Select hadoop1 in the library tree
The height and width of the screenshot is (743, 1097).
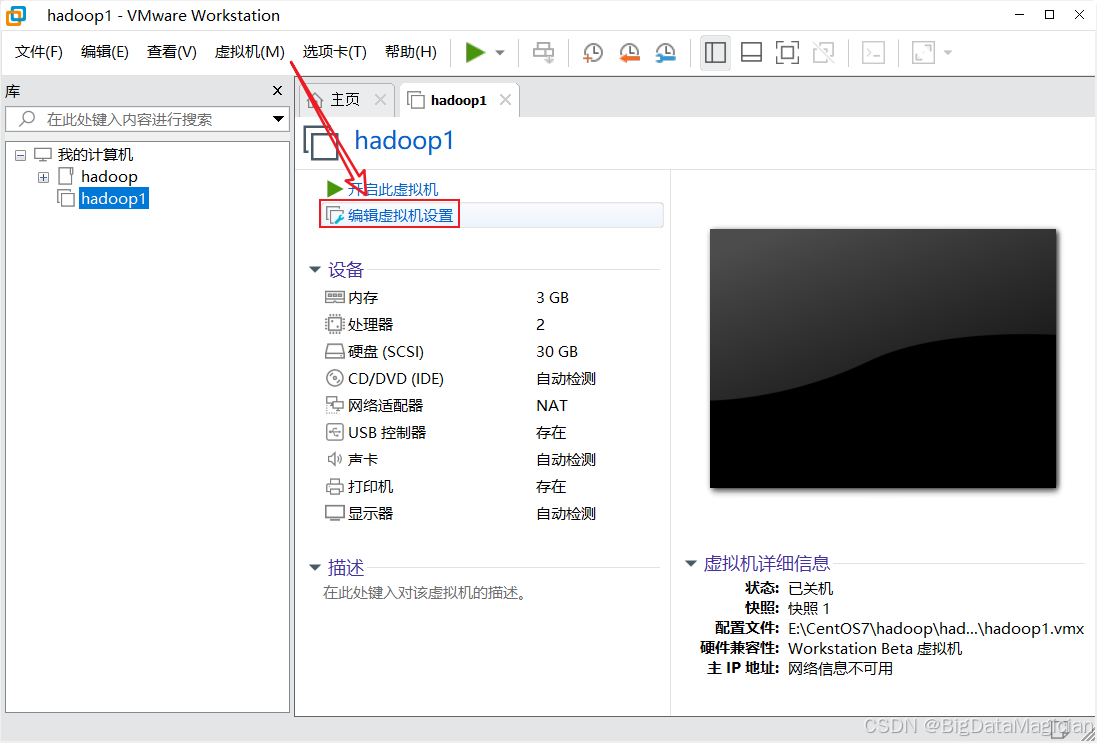113,199
